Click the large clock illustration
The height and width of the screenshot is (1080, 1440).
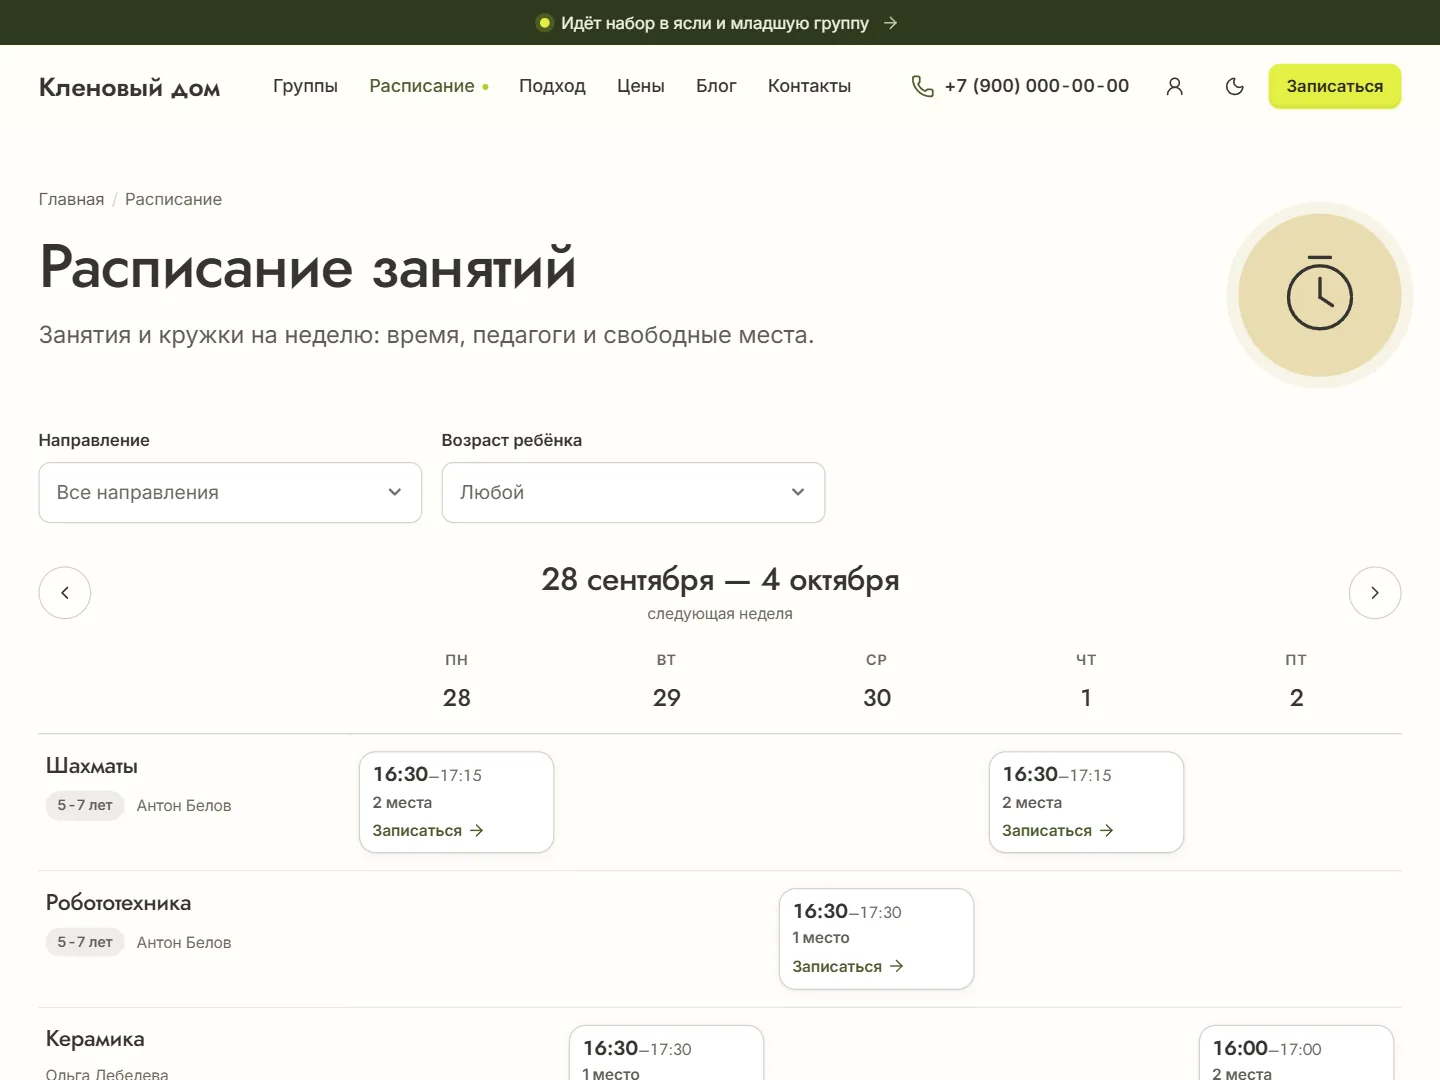tap(1320, 295)
